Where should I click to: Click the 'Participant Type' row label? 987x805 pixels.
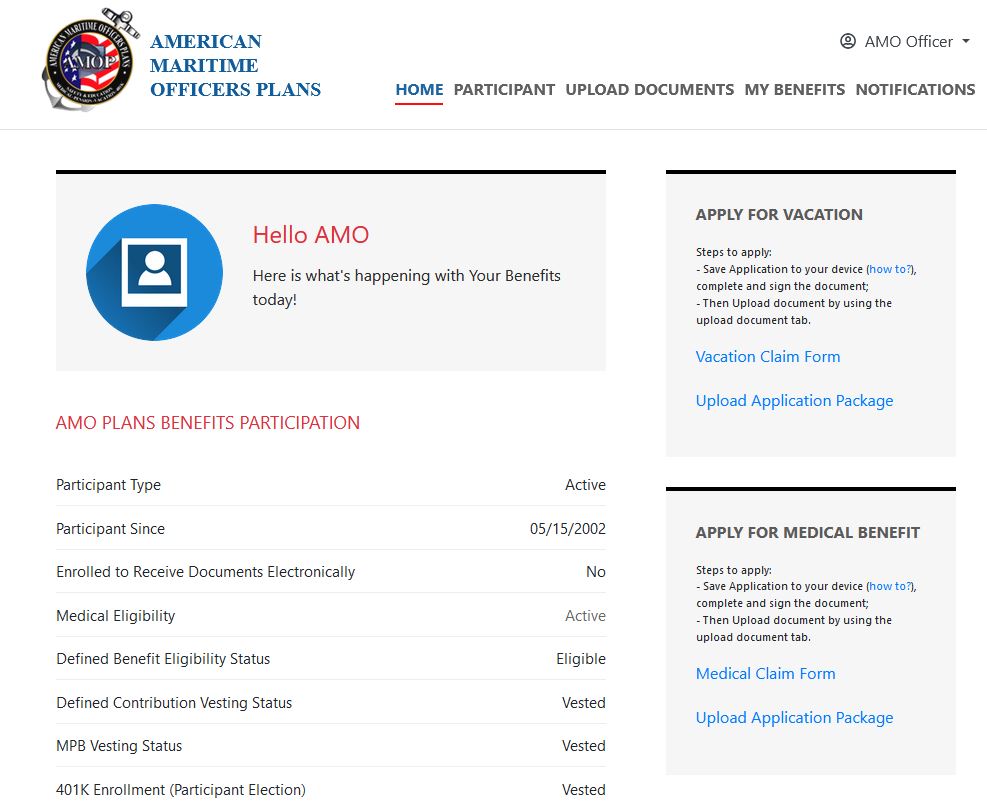click(108, 485)
